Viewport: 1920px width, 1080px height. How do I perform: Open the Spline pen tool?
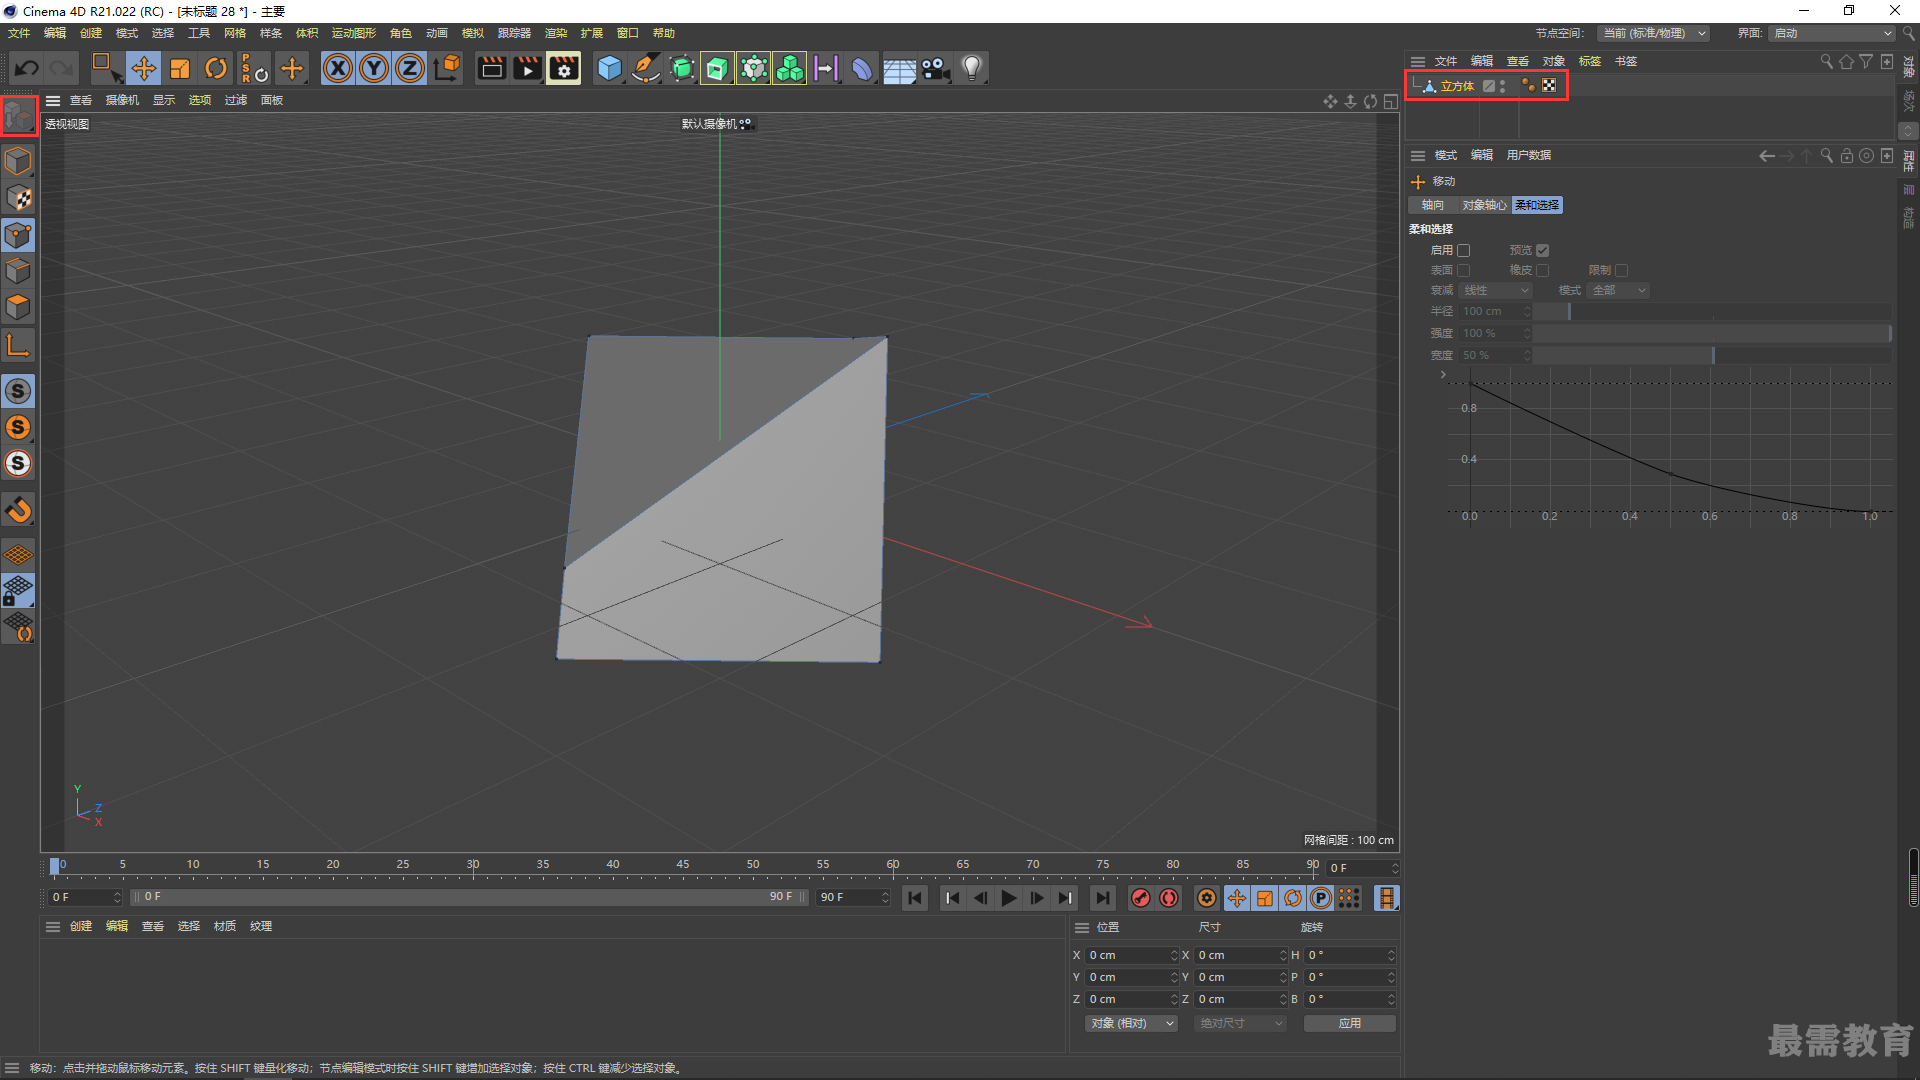point(646,68)
